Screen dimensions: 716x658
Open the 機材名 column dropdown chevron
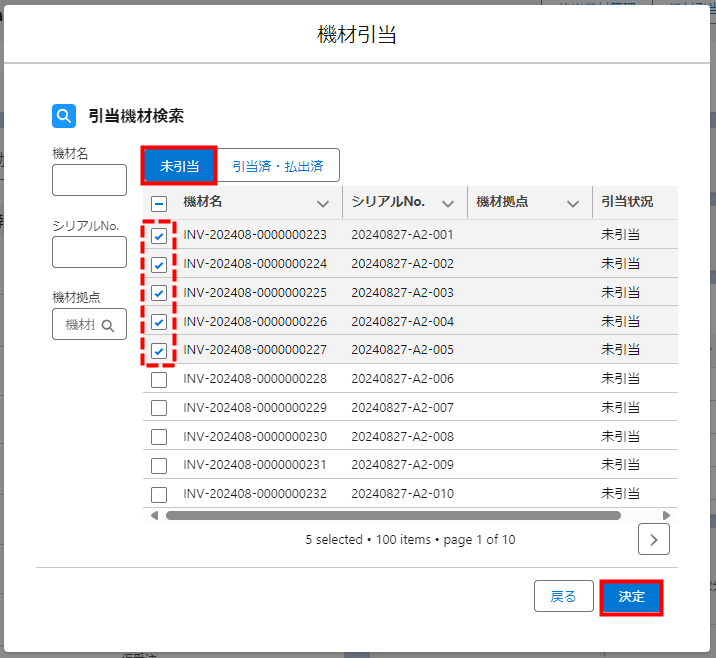pyautogui.click(x=322, y=203)
